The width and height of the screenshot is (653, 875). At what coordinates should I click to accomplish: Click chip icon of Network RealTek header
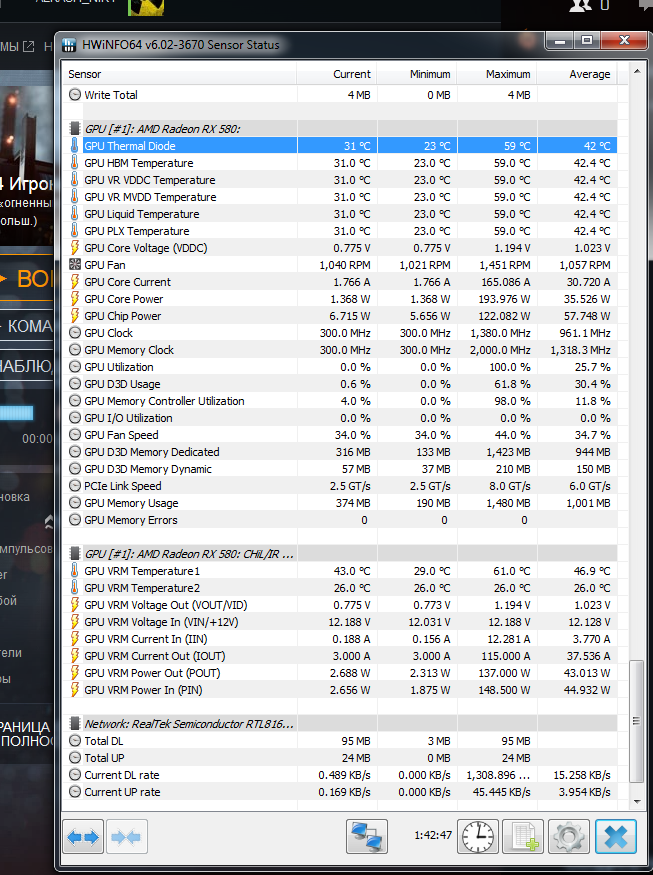tap(74, 724)
